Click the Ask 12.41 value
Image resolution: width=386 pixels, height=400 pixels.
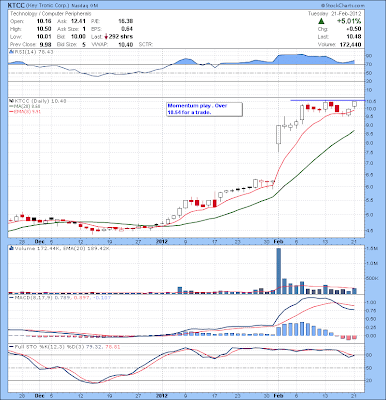pos(79,21)
